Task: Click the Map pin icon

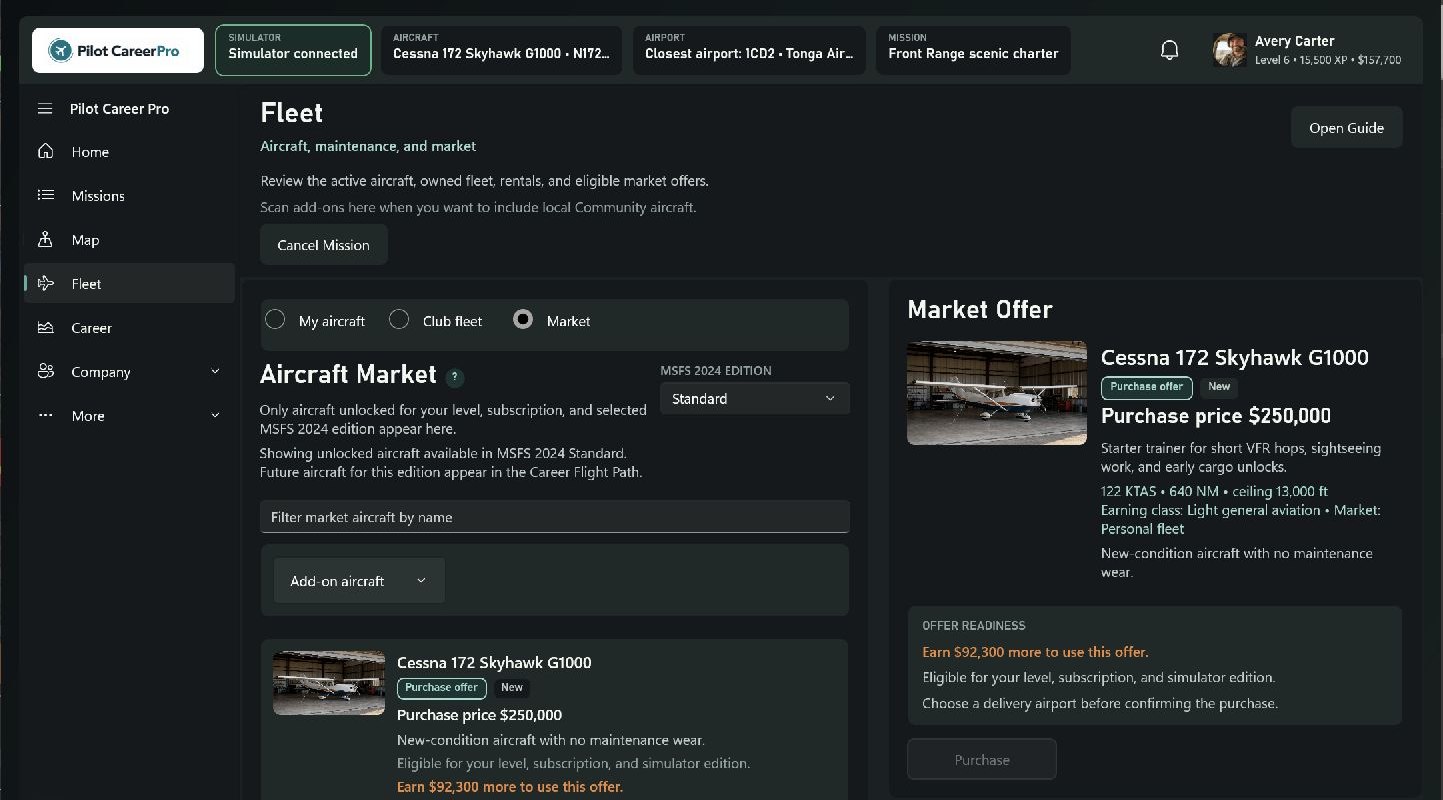Action: click(x=45, y=240)
